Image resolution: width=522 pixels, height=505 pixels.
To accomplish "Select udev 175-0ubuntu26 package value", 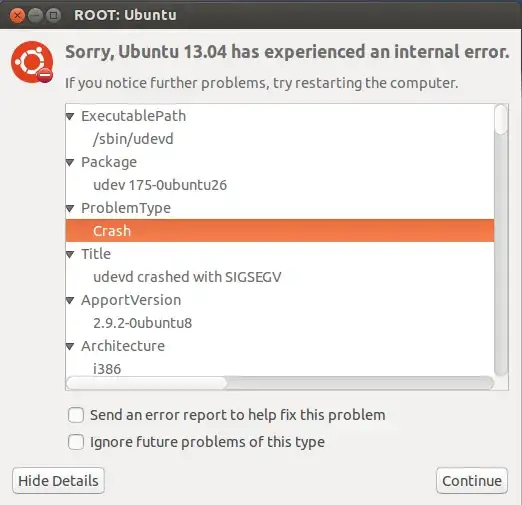I will click(x=280, y=185).
